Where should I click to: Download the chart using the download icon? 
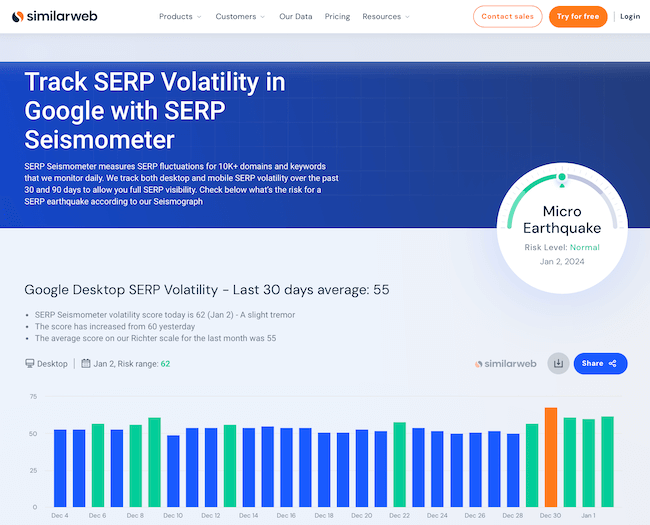tap(558, 364)
